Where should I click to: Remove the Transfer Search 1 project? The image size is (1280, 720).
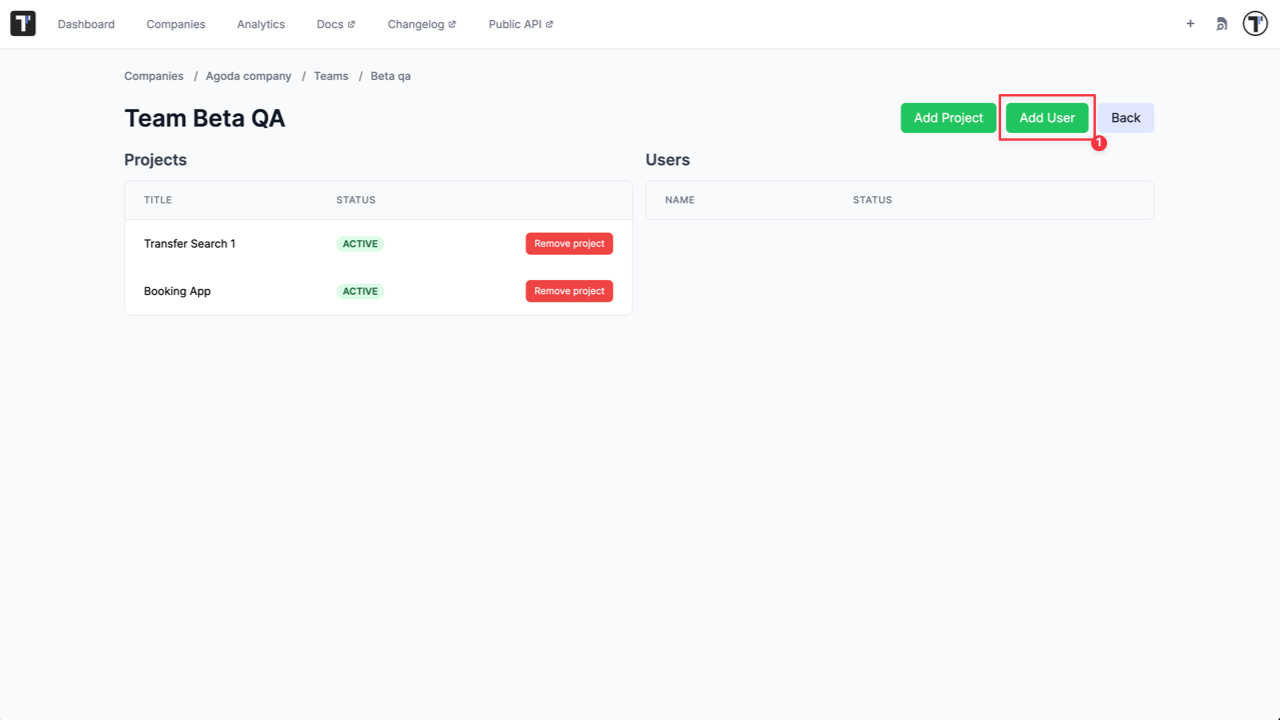pyautogui.click(x=569, y=243)
